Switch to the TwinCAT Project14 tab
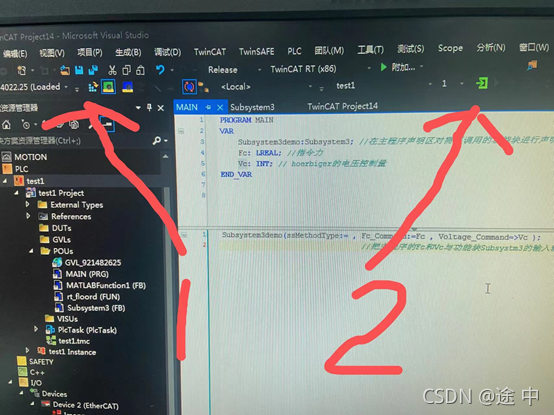Viewport: 554px width, 415px height. pyautogui.click(x=342, y=106)
